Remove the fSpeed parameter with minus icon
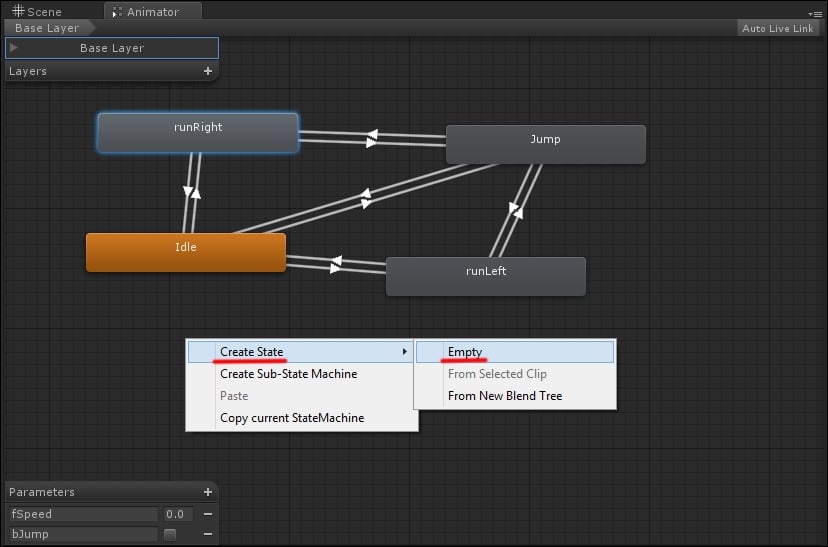This screenshot has width=828, height=547. [x=208, y=514]
